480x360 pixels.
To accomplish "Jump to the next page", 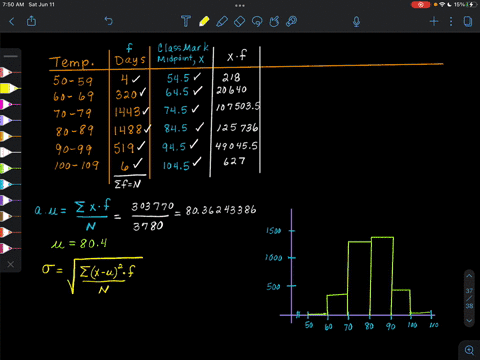I will coord(469,321).
